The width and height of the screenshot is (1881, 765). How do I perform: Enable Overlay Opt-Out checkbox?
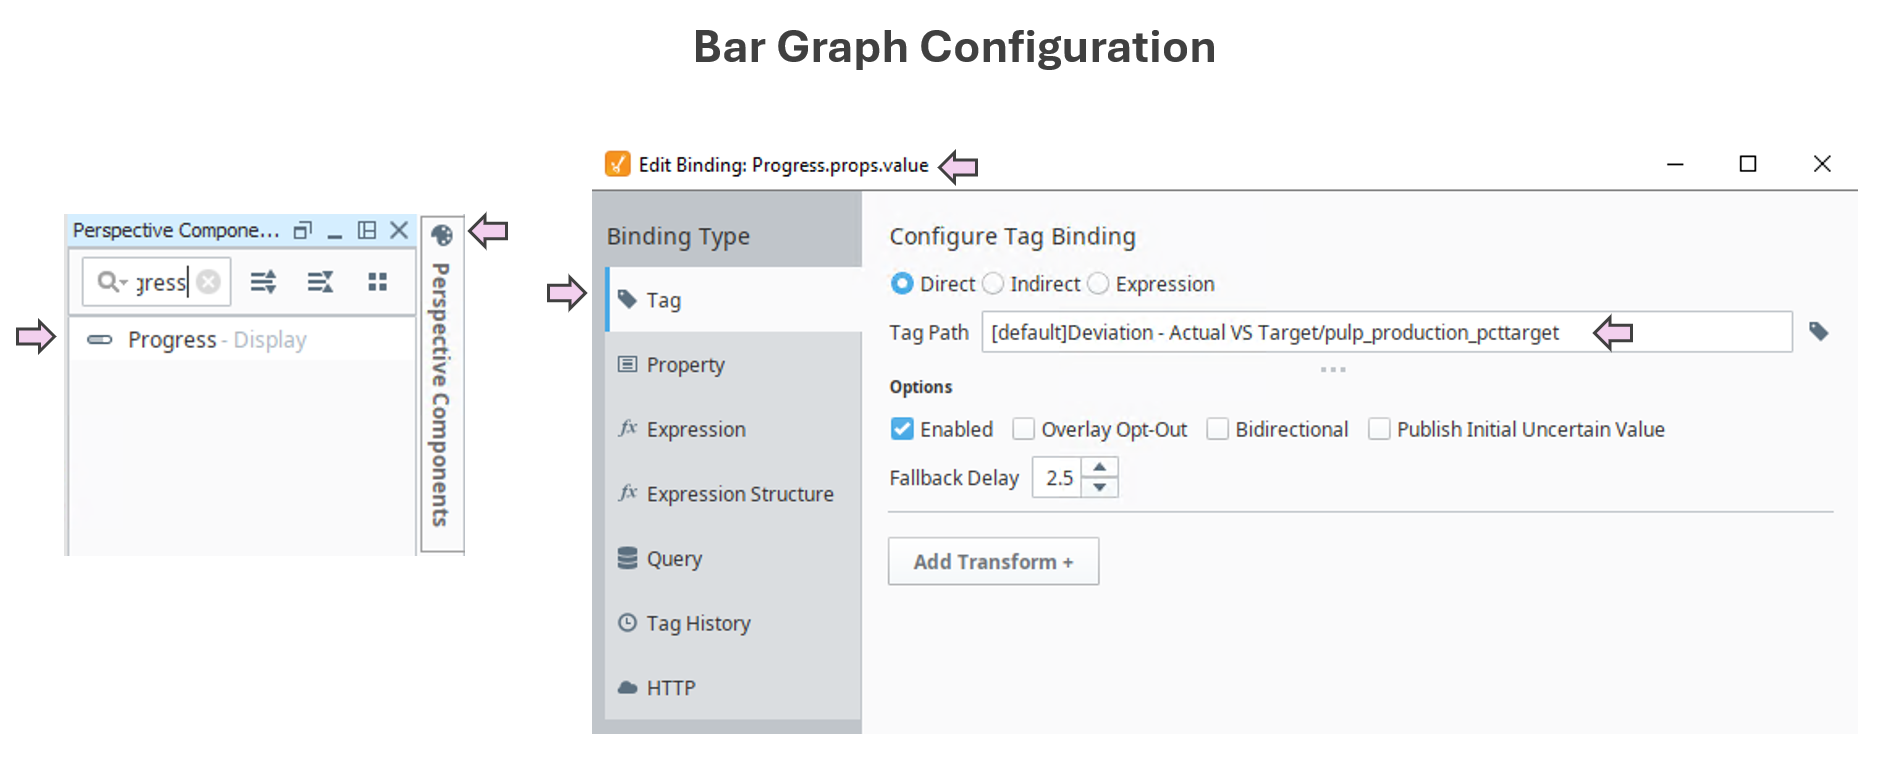[1023, 429]
